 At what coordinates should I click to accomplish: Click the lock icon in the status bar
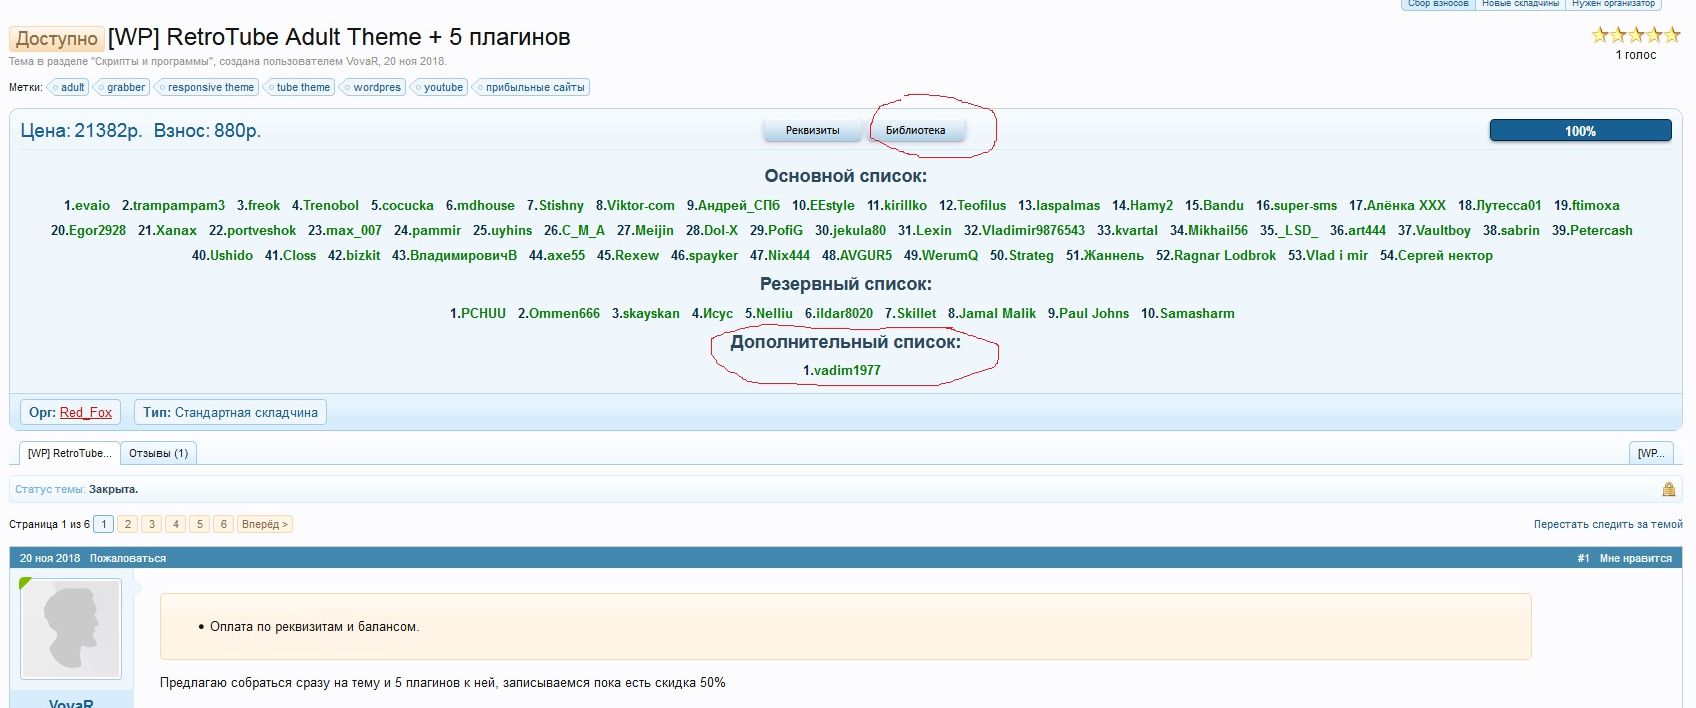click(x=1668, y=489)
